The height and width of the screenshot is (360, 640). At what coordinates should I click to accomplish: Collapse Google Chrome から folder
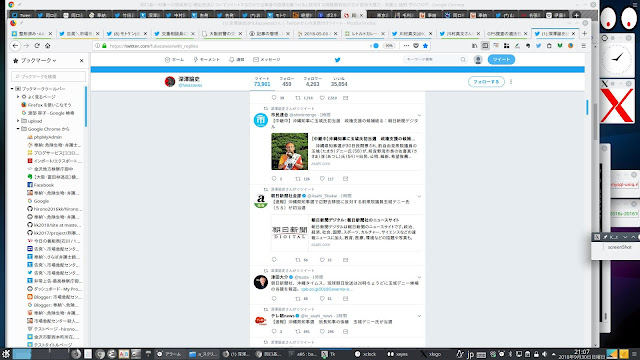coord(18,129)
